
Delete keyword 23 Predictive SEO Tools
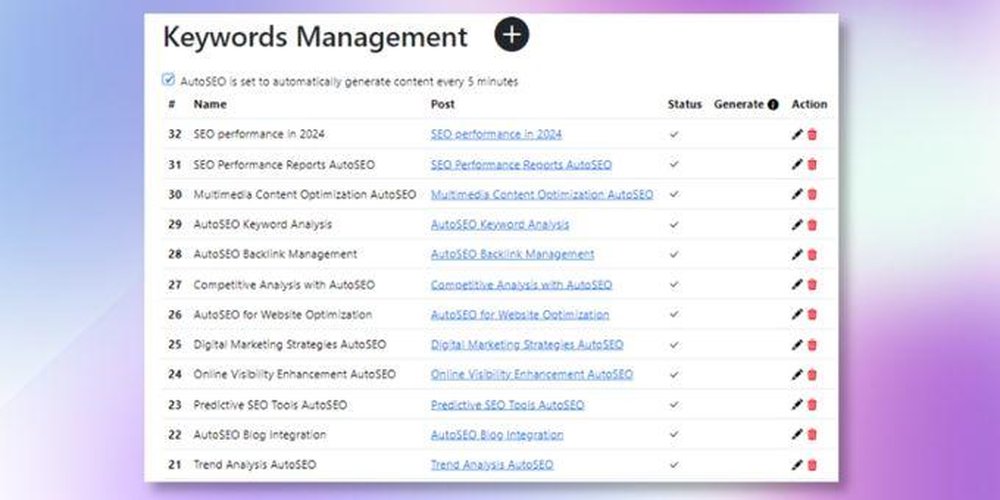click(812, 404)
